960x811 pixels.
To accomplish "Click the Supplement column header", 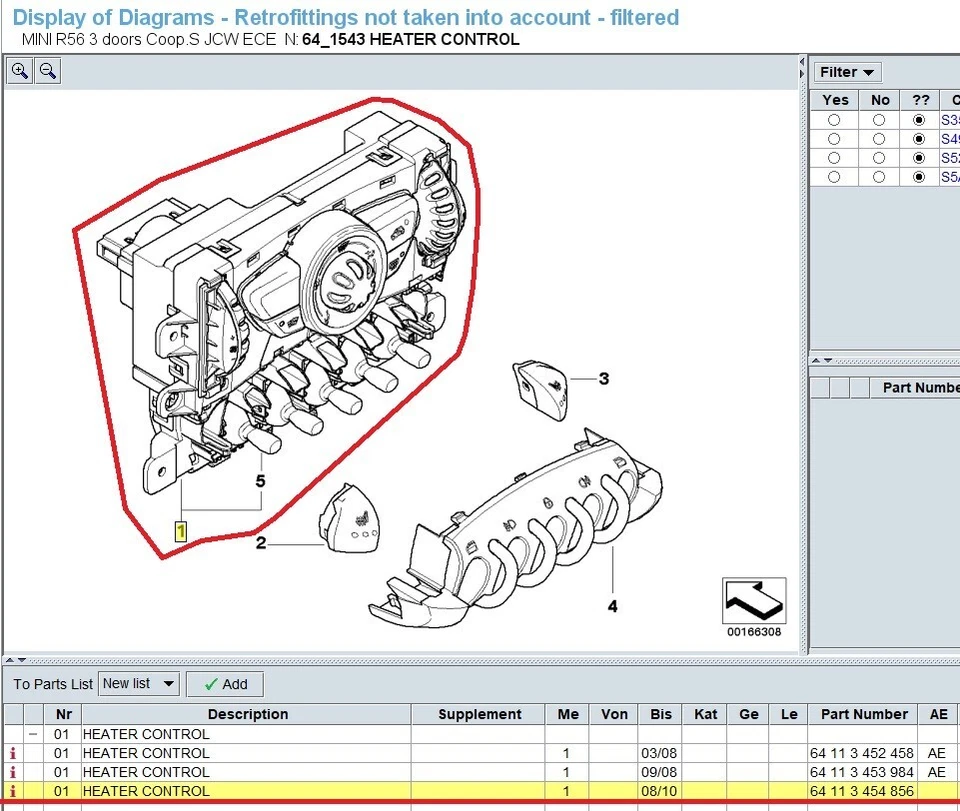I will click(x=479, y=714).
